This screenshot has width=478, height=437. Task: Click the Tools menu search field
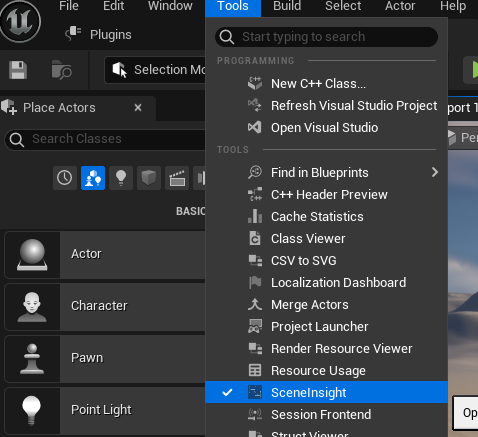coord(326,37)
